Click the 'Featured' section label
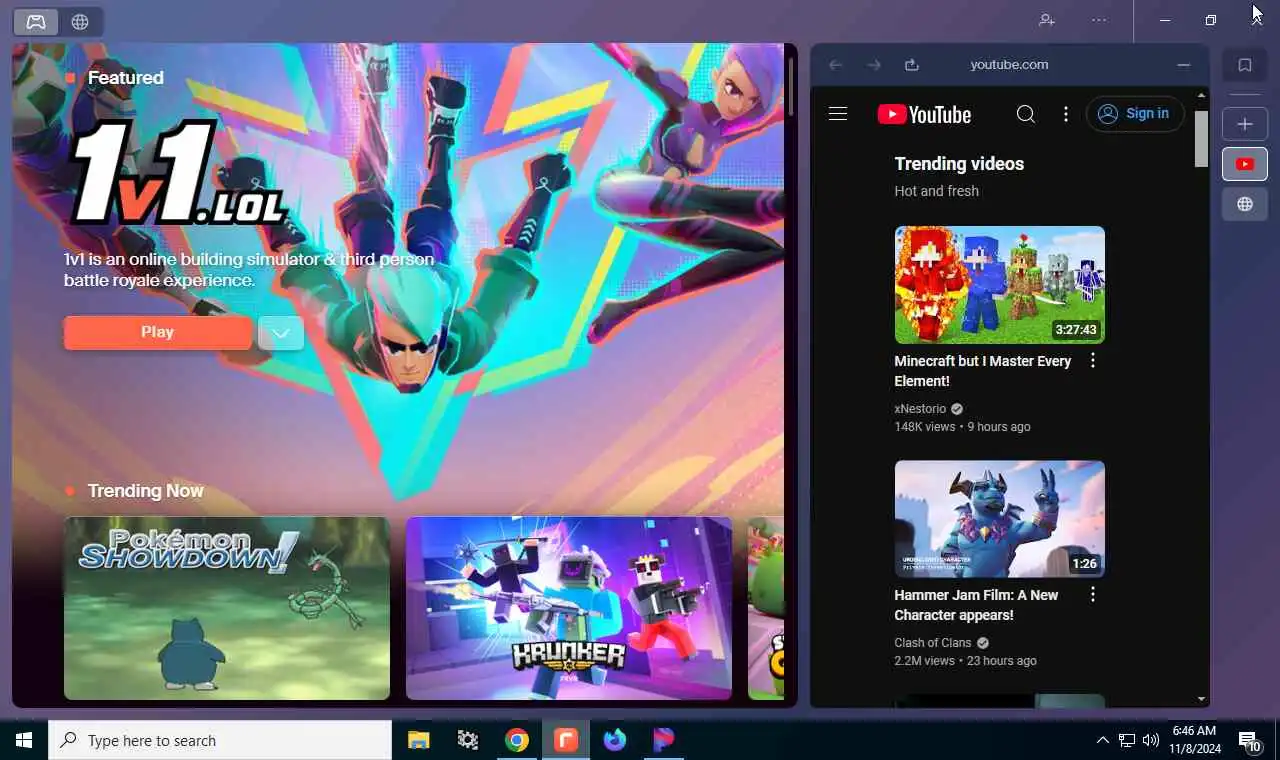This screenshot has width=1280, height=760. click(125, 78)
